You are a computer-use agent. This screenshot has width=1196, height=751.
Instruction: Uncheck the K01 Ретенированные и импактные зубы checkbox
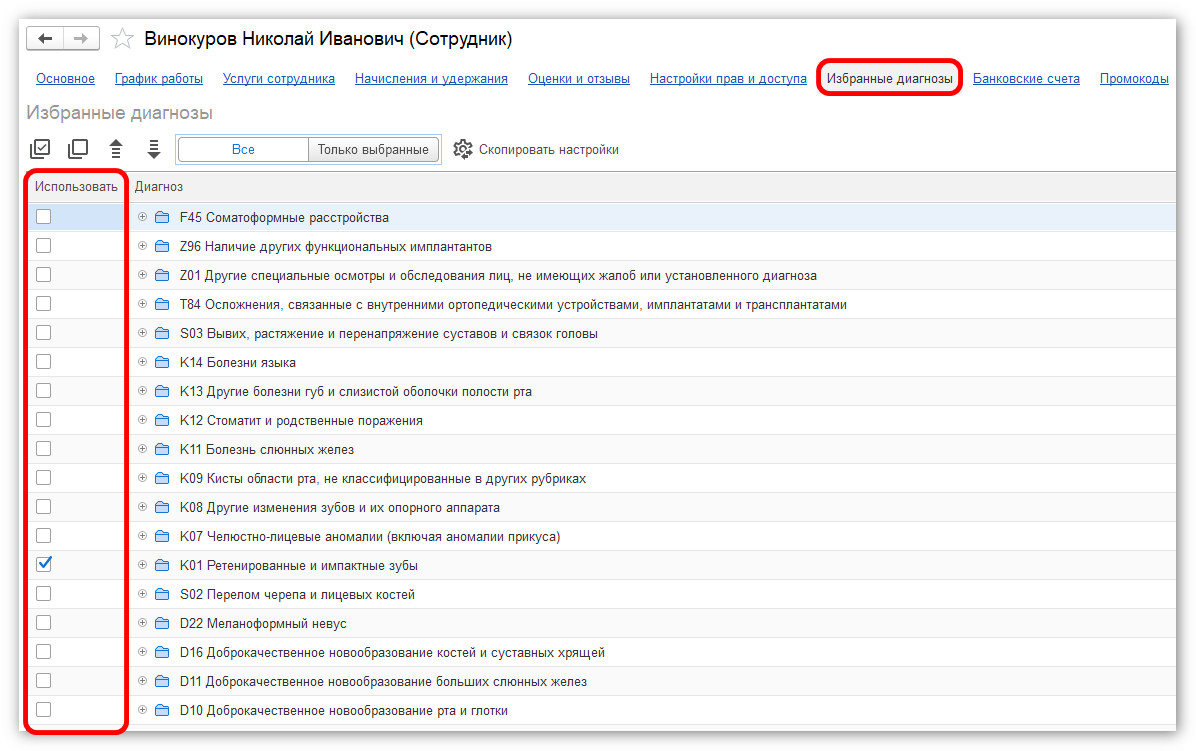pos(44,564)
